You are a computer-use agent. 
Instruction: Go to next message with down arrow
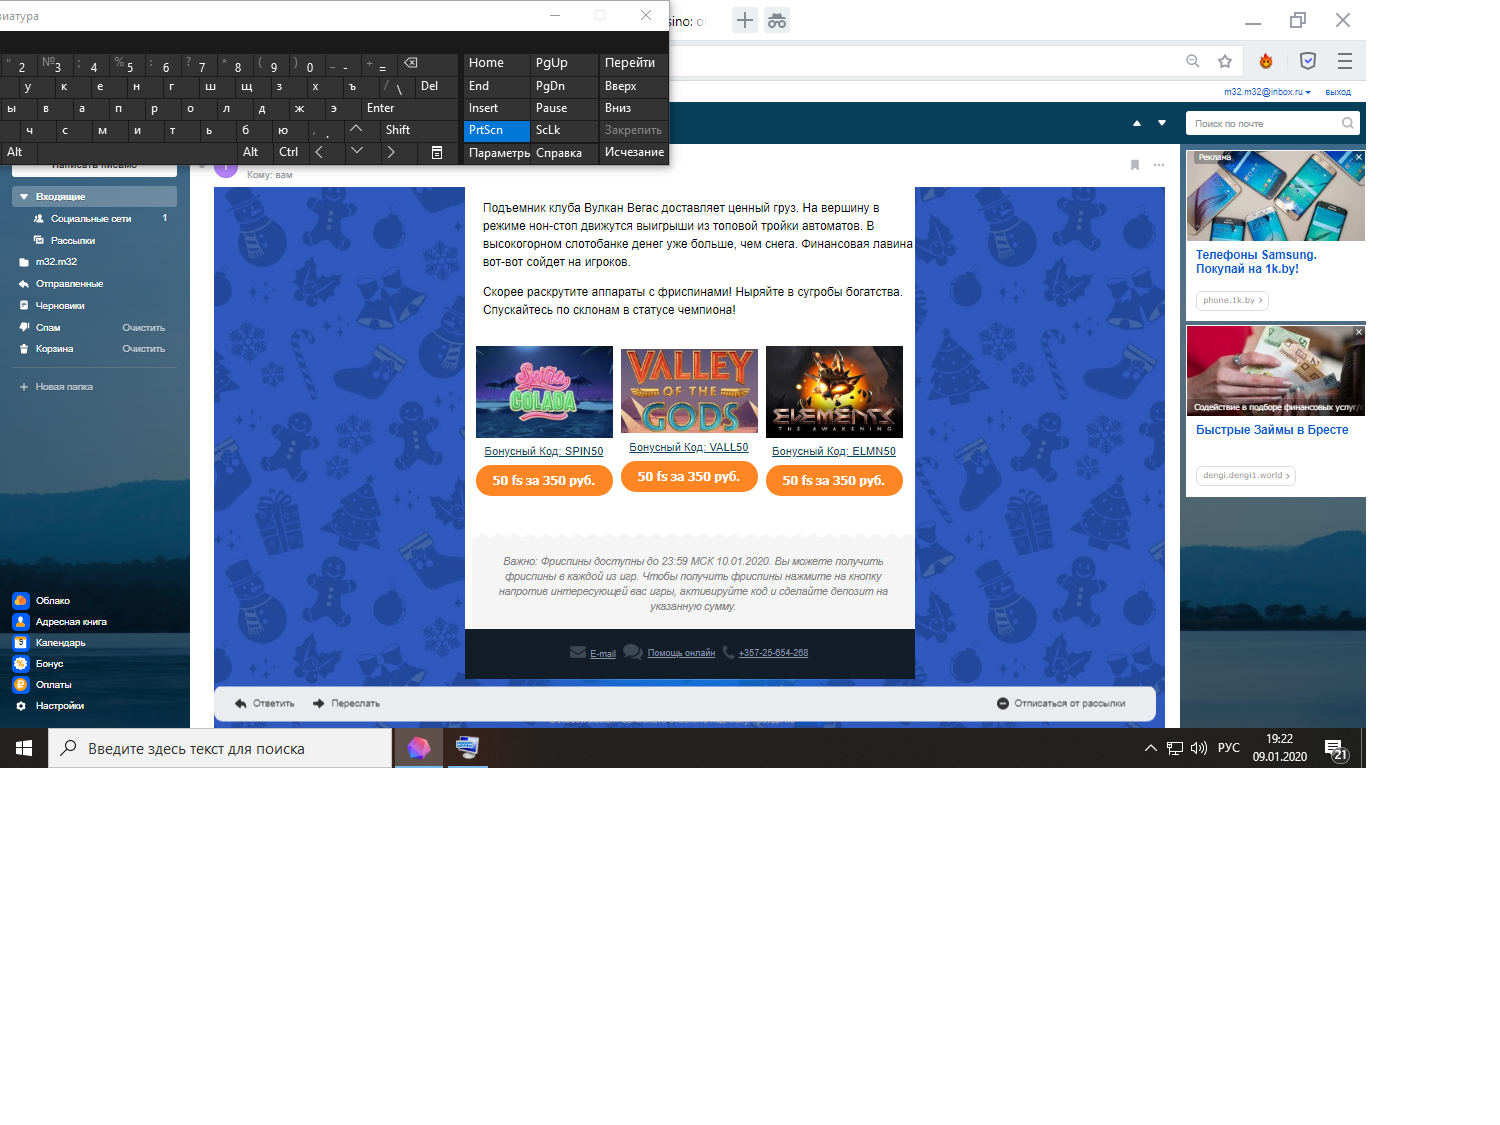click(1162, 123)
